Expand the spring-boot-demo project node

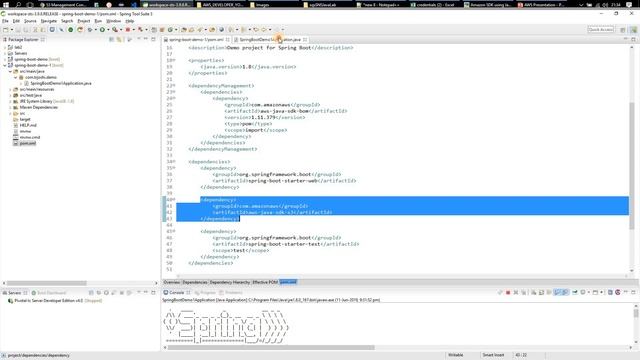coord(5,60)
